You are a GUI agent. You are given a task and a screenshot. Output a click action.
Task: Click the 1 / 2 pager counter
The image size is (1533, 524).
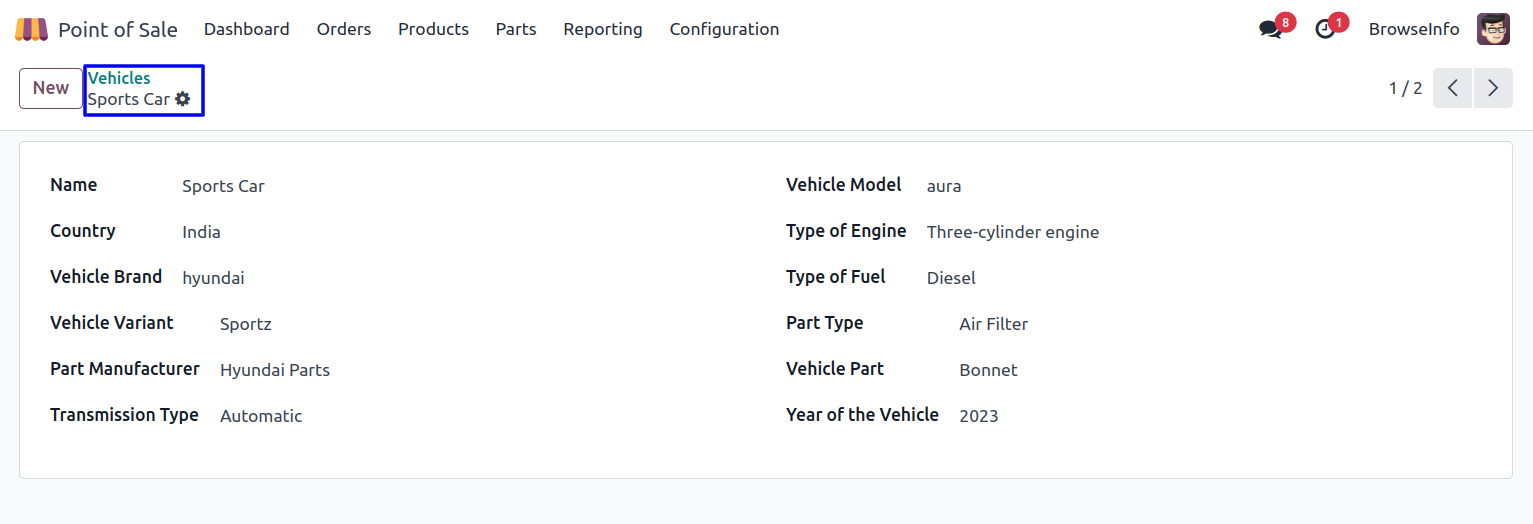(x=1405, y=88)
